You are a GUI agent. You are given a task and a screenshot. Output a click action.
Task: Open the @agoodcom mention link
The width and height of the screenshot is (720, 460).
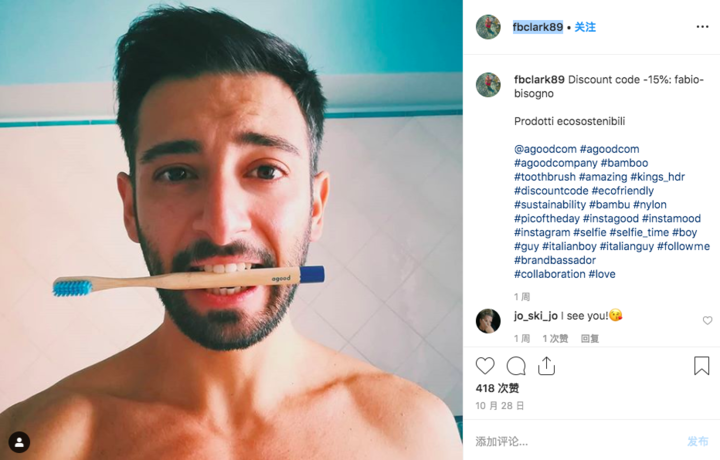coord(545,149)
